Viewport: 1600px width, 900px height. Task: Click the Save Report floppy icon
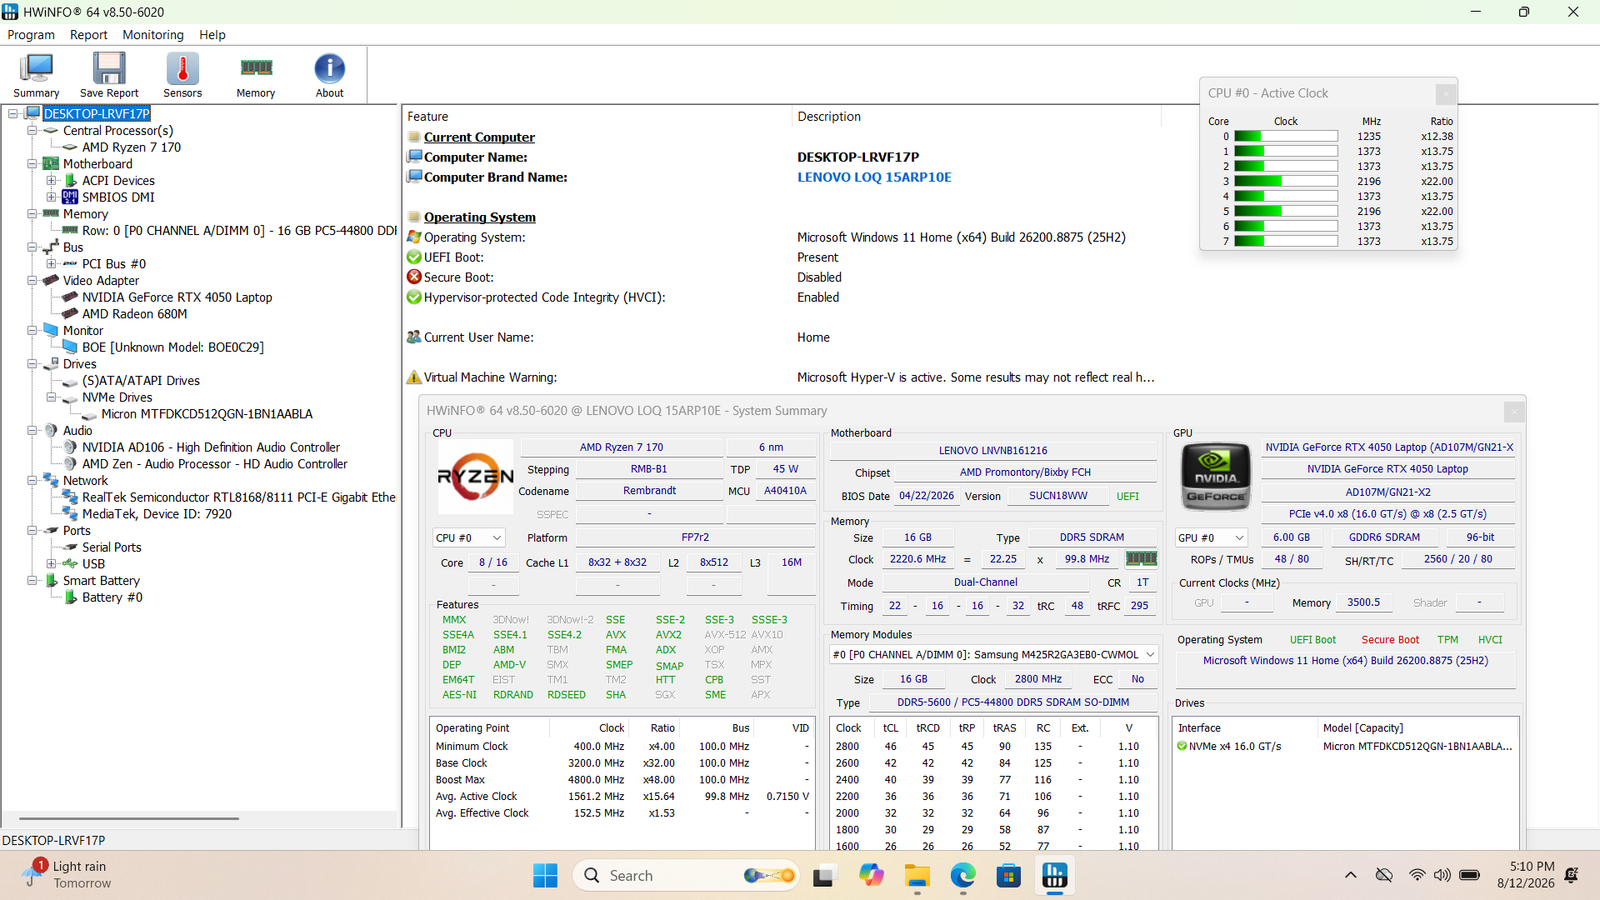click(109, 75)
